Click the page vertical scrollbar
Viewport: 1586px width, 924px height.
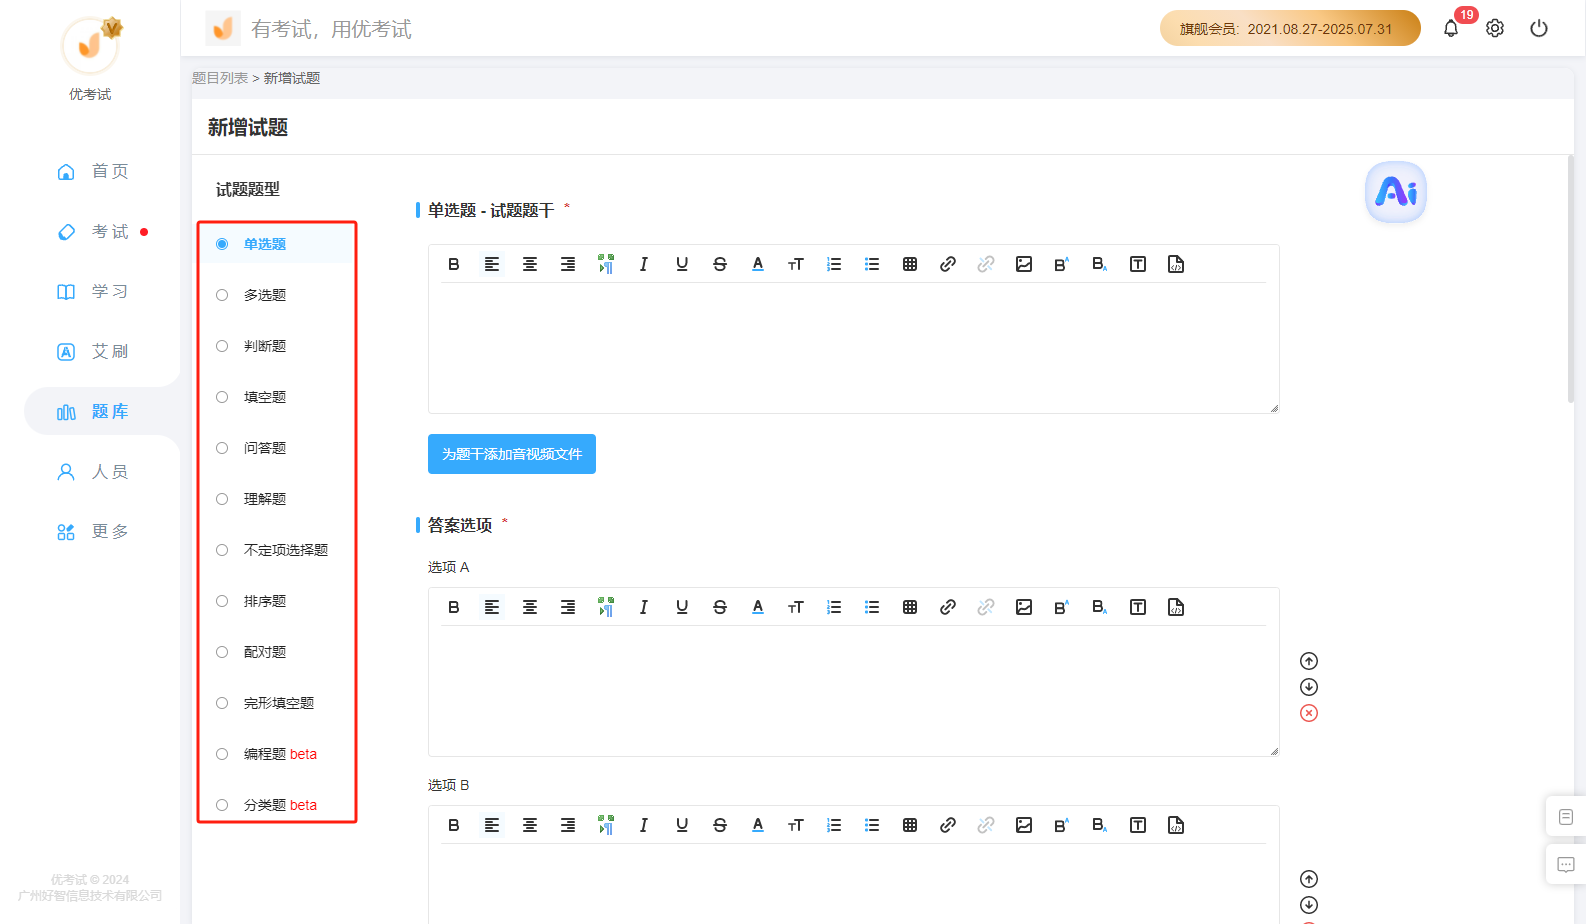click(1570, 279)
